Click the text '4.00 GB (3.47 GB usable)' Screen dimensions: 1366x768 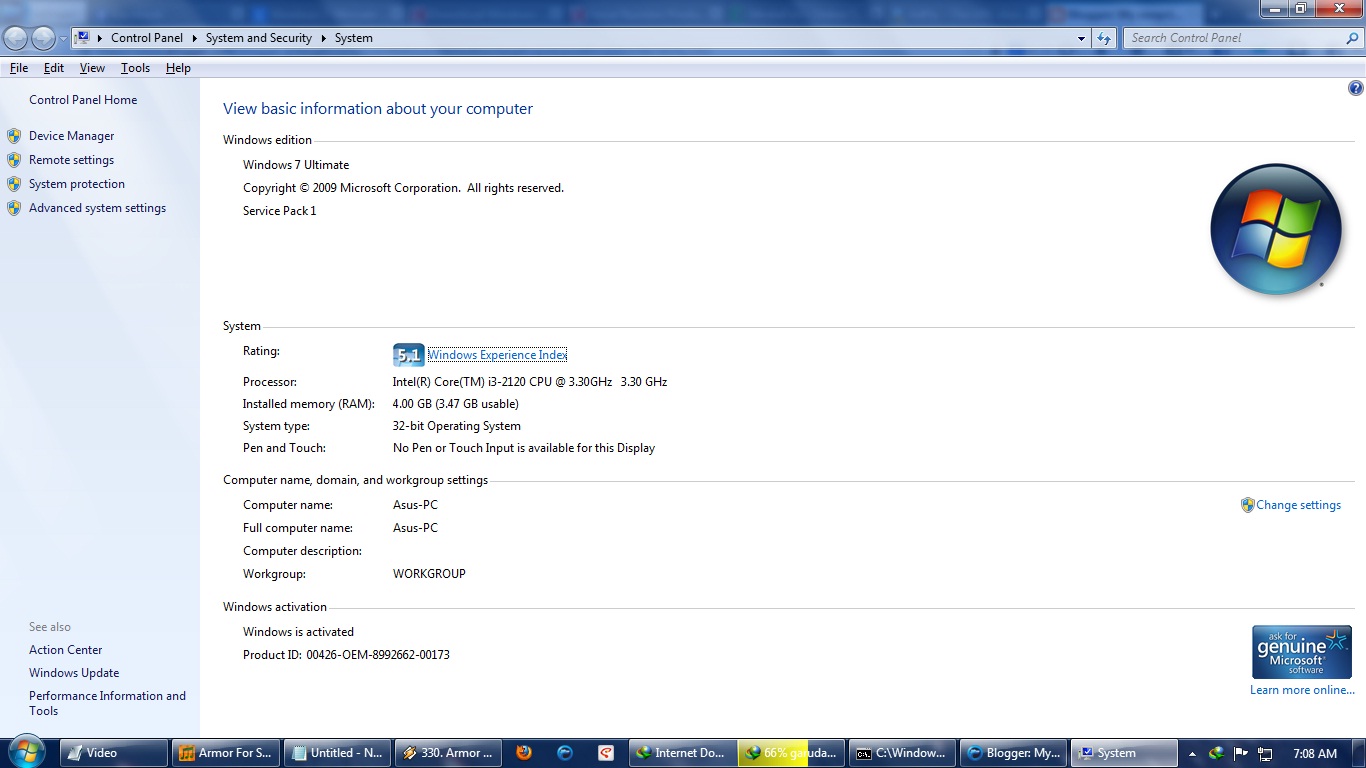[456, 404]
